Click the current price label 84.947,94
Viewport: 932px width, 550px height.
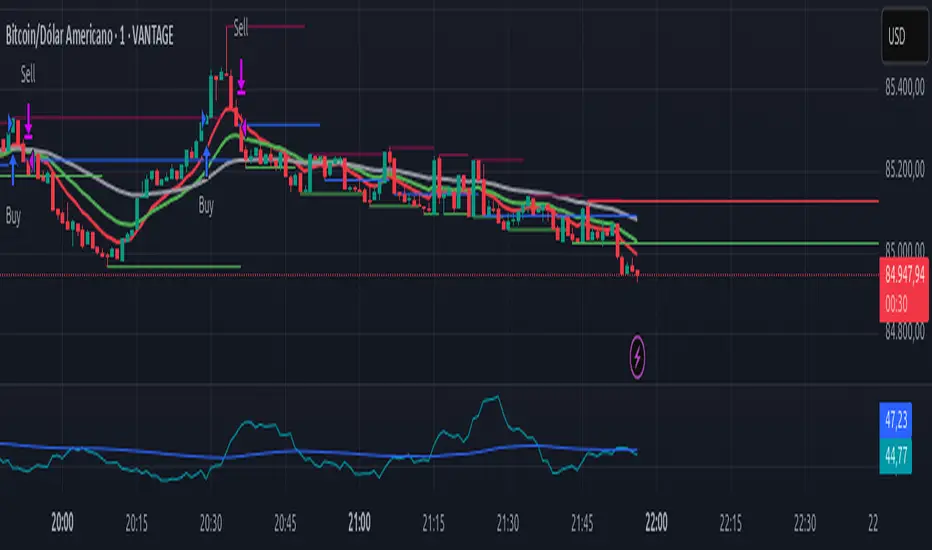(904, 274)
